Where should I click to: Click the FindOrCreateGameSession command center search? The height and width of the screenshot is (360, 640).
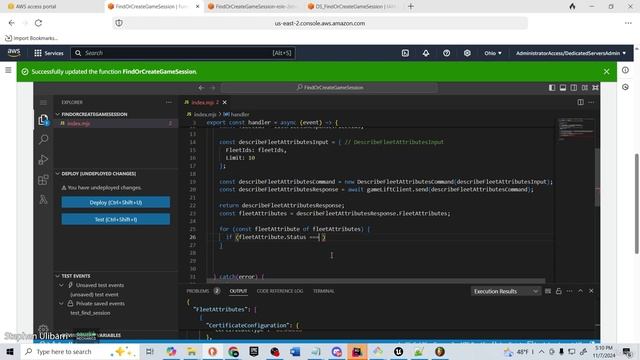coord(329,87)
